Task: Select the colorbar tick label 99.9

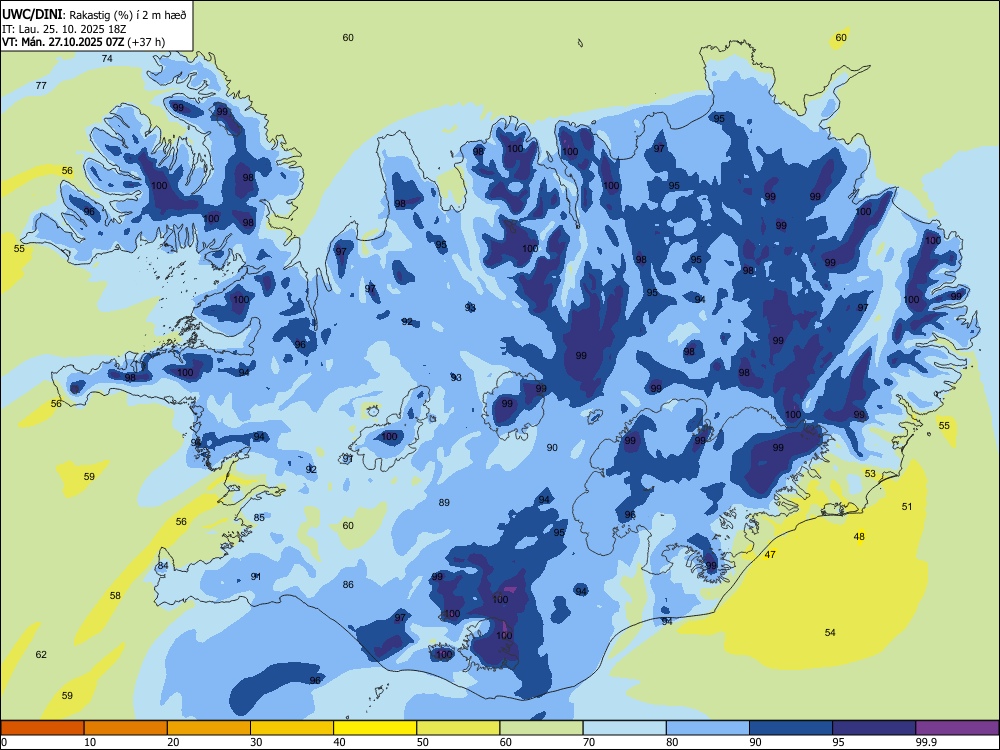Action: click(926, 742)
